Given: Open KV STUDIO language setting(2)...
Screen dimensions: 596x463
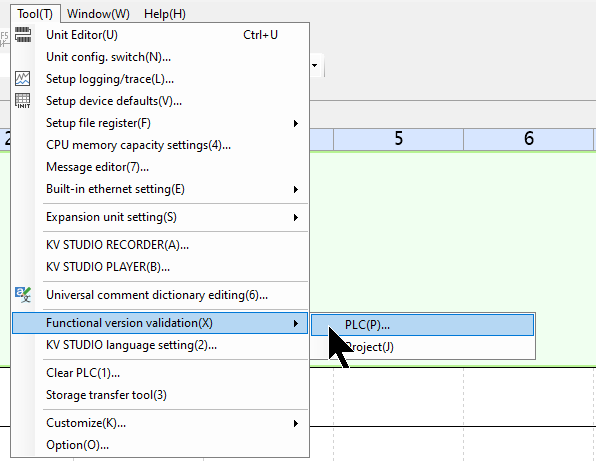Looking at the screenshot, I should pos(160,345).
